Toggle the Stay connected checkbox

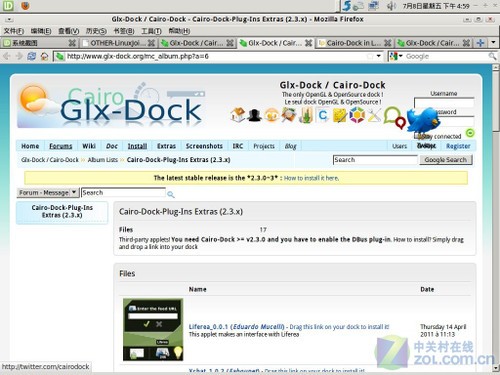[417, 136]
